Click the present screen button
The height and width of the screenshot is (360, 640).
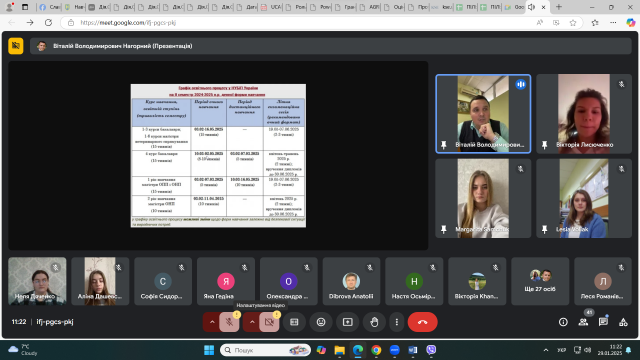(348, 322)
